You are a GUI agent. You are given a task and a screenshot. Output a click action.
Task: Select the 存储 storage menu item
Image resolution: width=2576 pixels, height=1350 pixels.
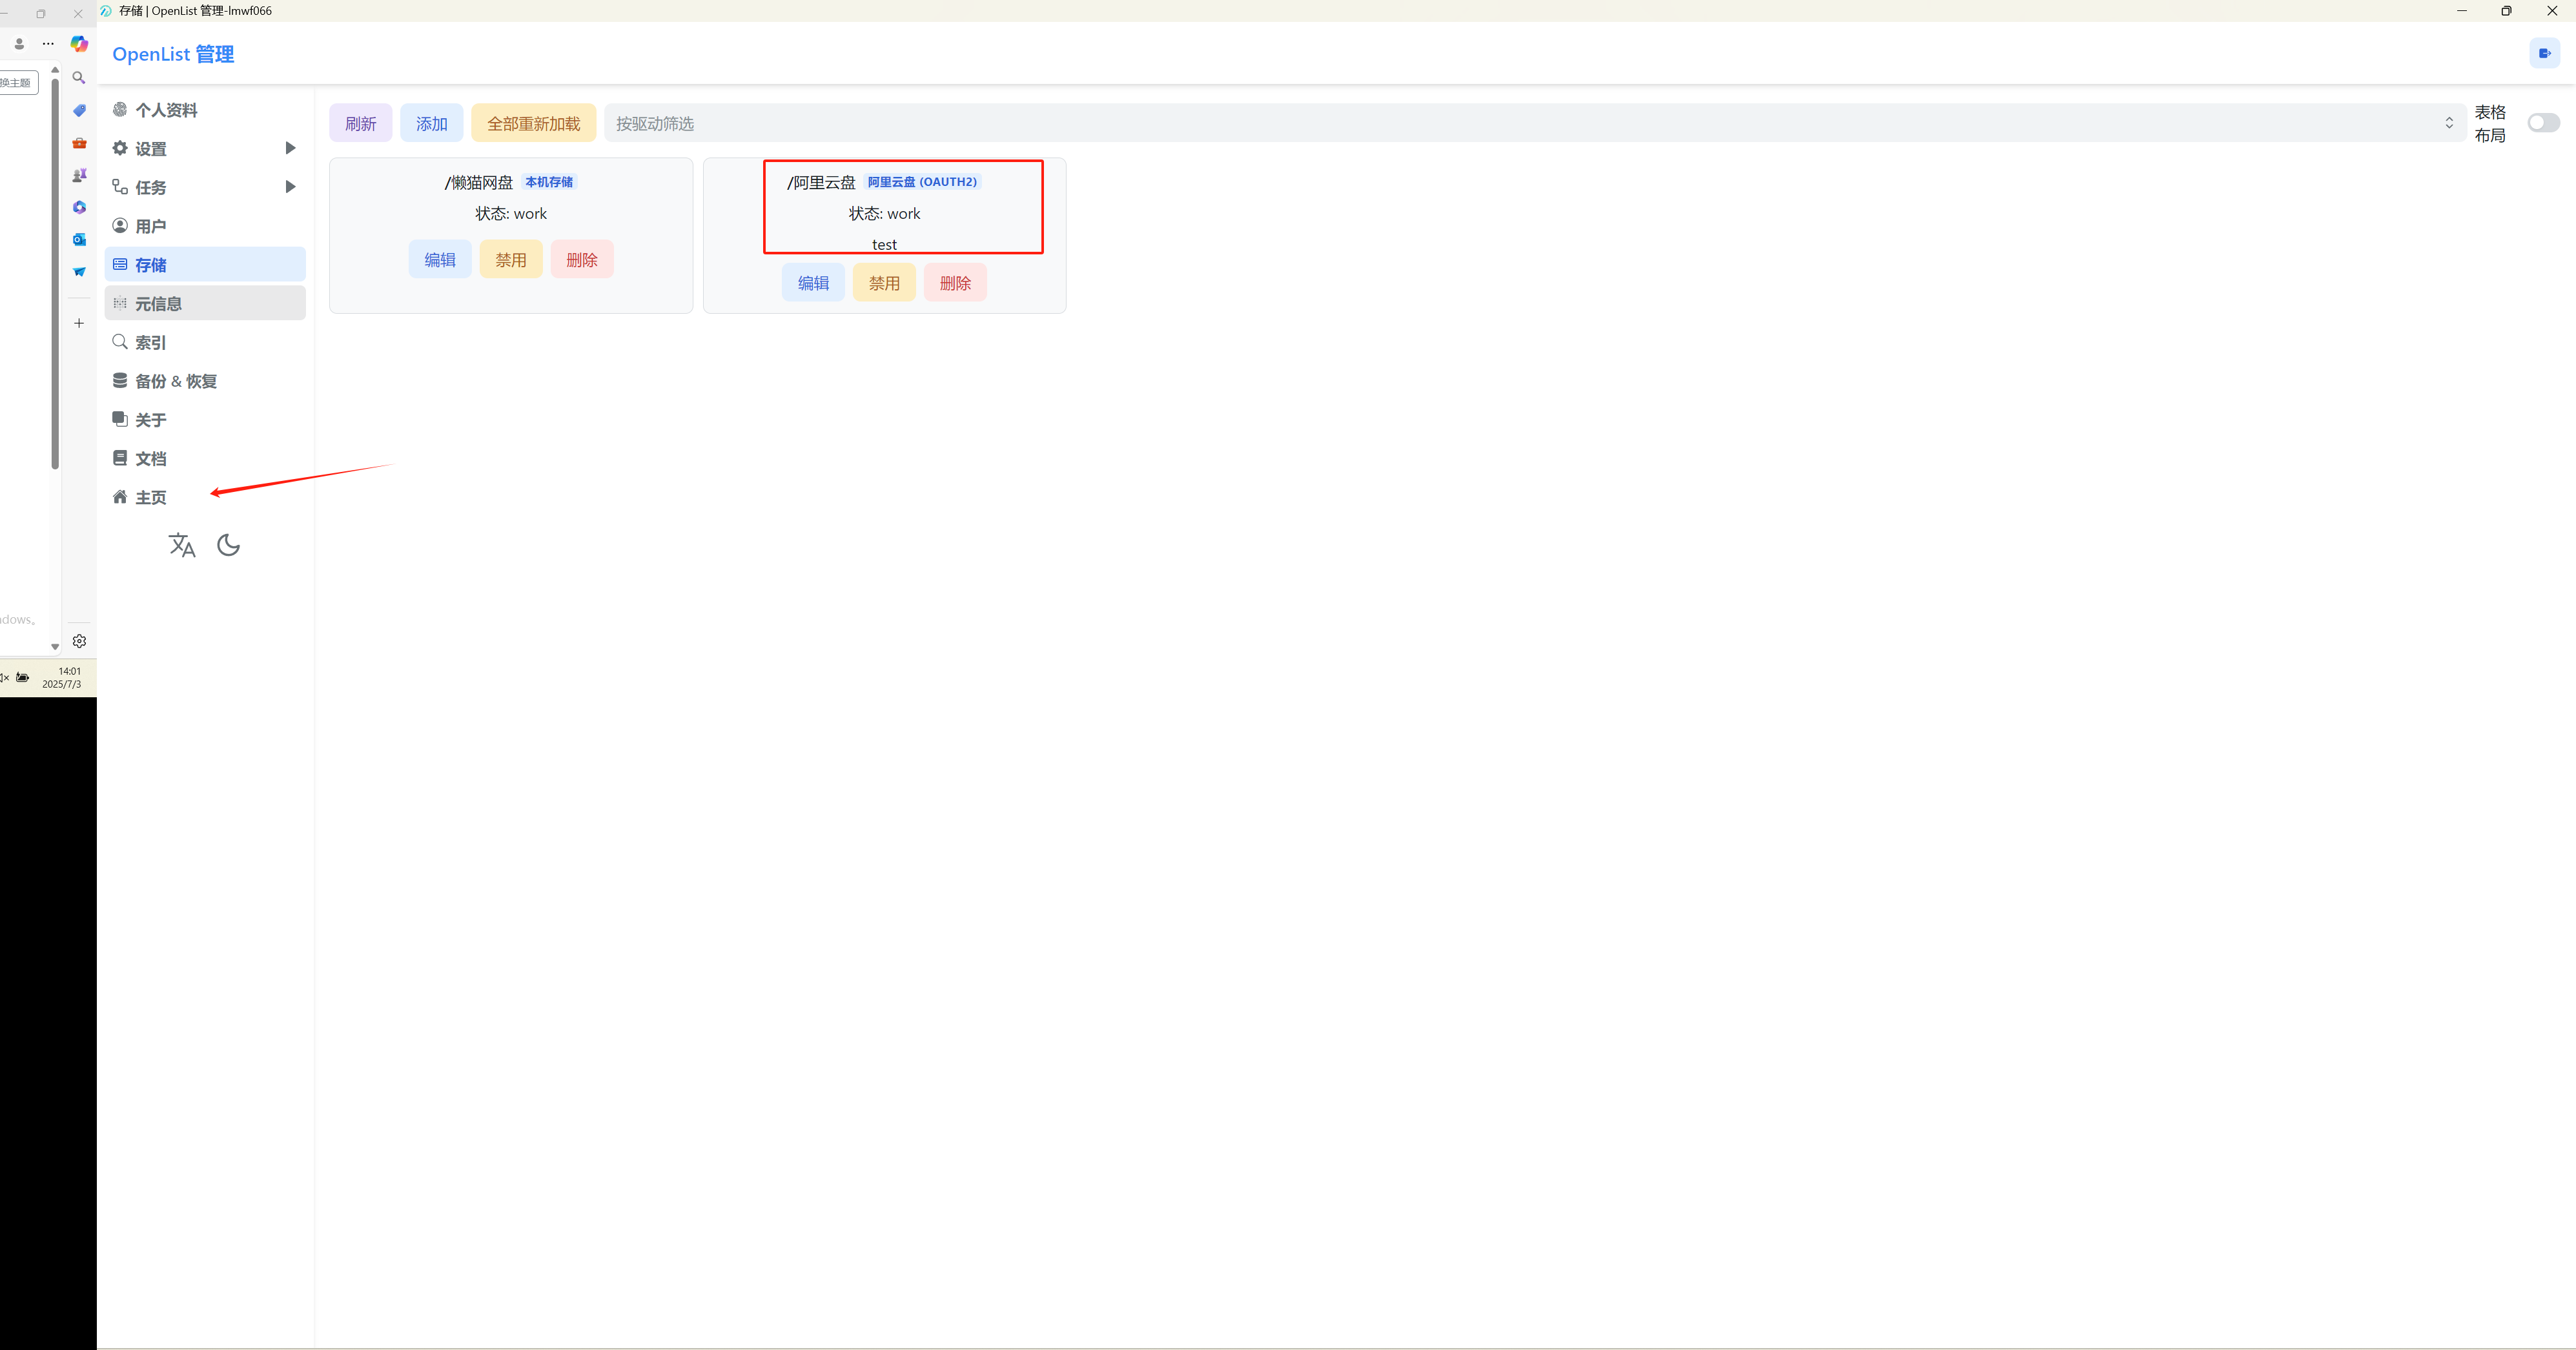[205, 265]
